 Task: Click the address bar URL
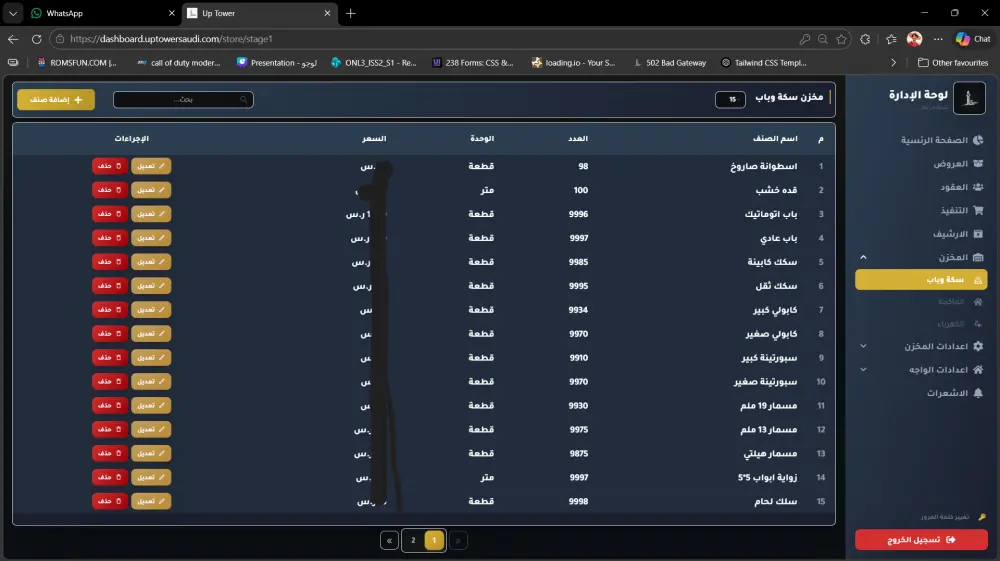171,39
